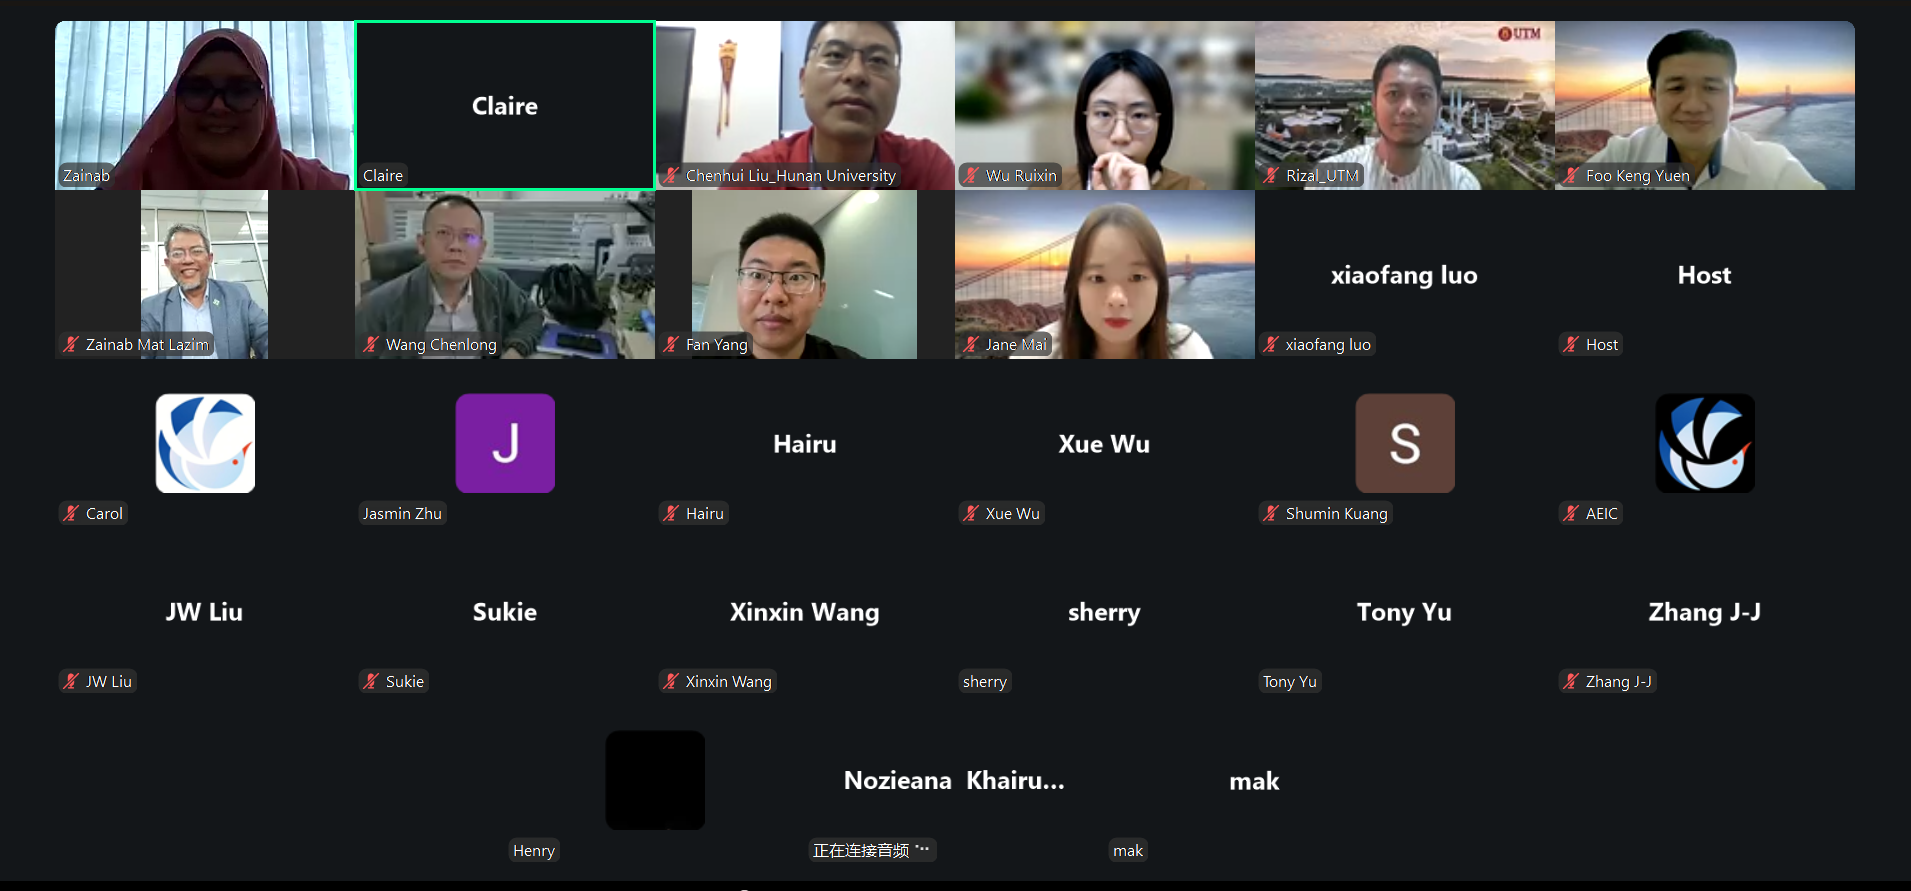Click the sherry name label

click(985, 681)
